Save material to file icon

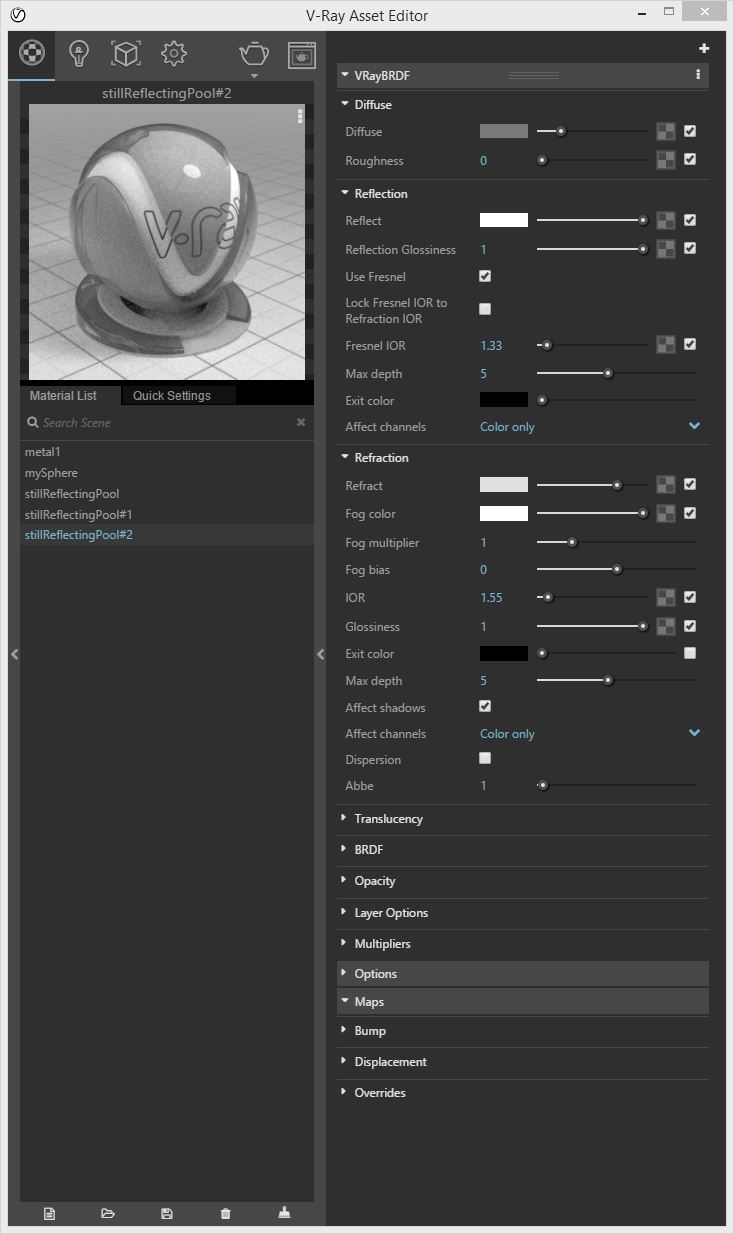167,1213
